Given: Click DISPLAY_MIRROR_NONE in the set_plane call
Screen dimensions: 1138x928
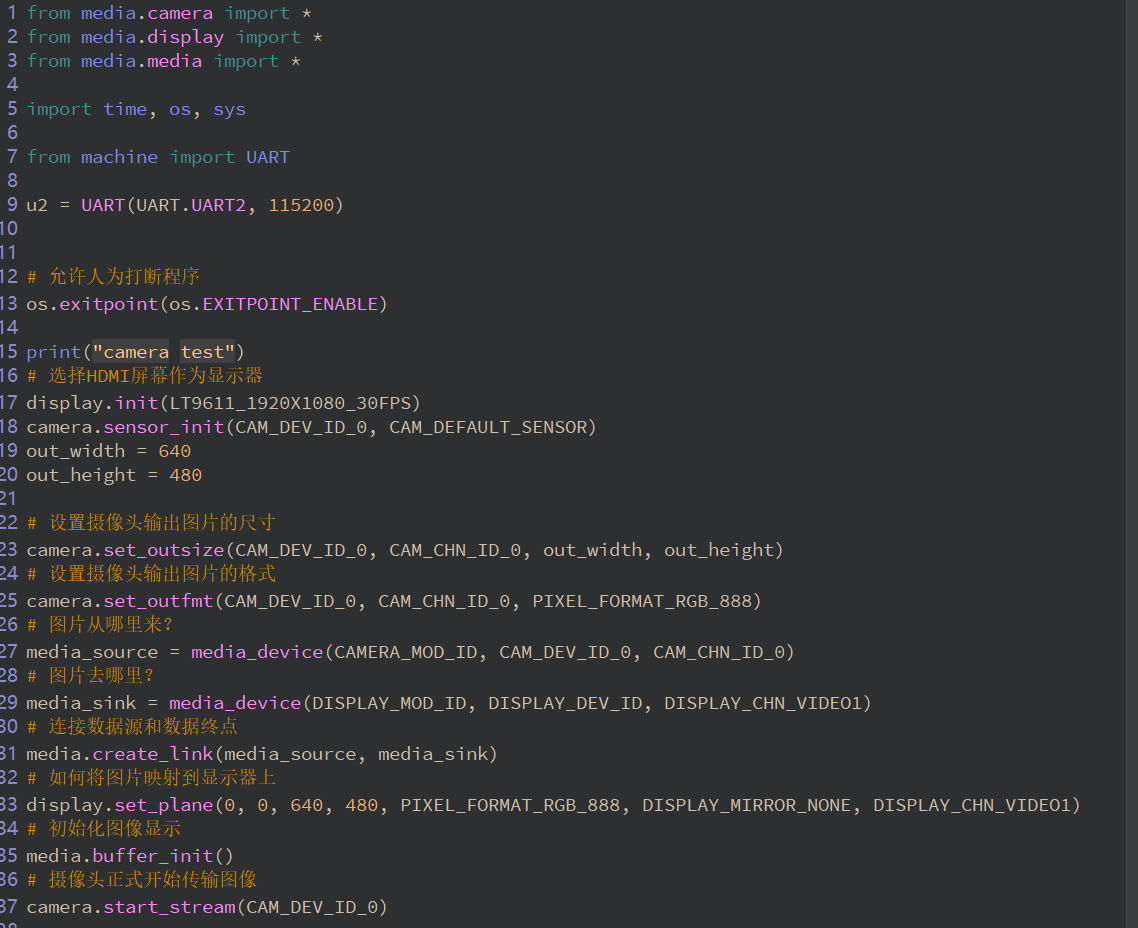Looking at the screenshot, I should pos(746,805).
